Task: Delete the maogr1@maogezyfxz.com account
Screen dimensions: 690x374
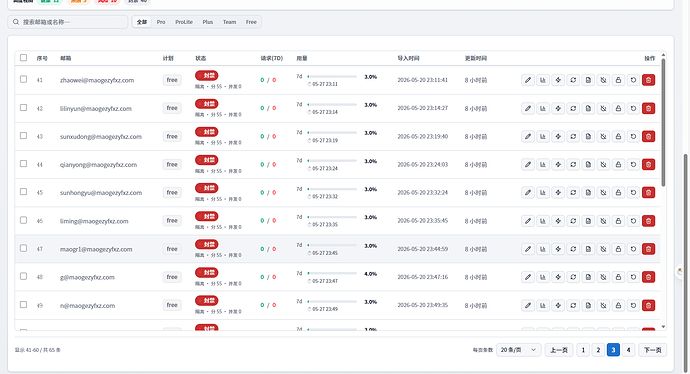Action: (x=648, y=249)
